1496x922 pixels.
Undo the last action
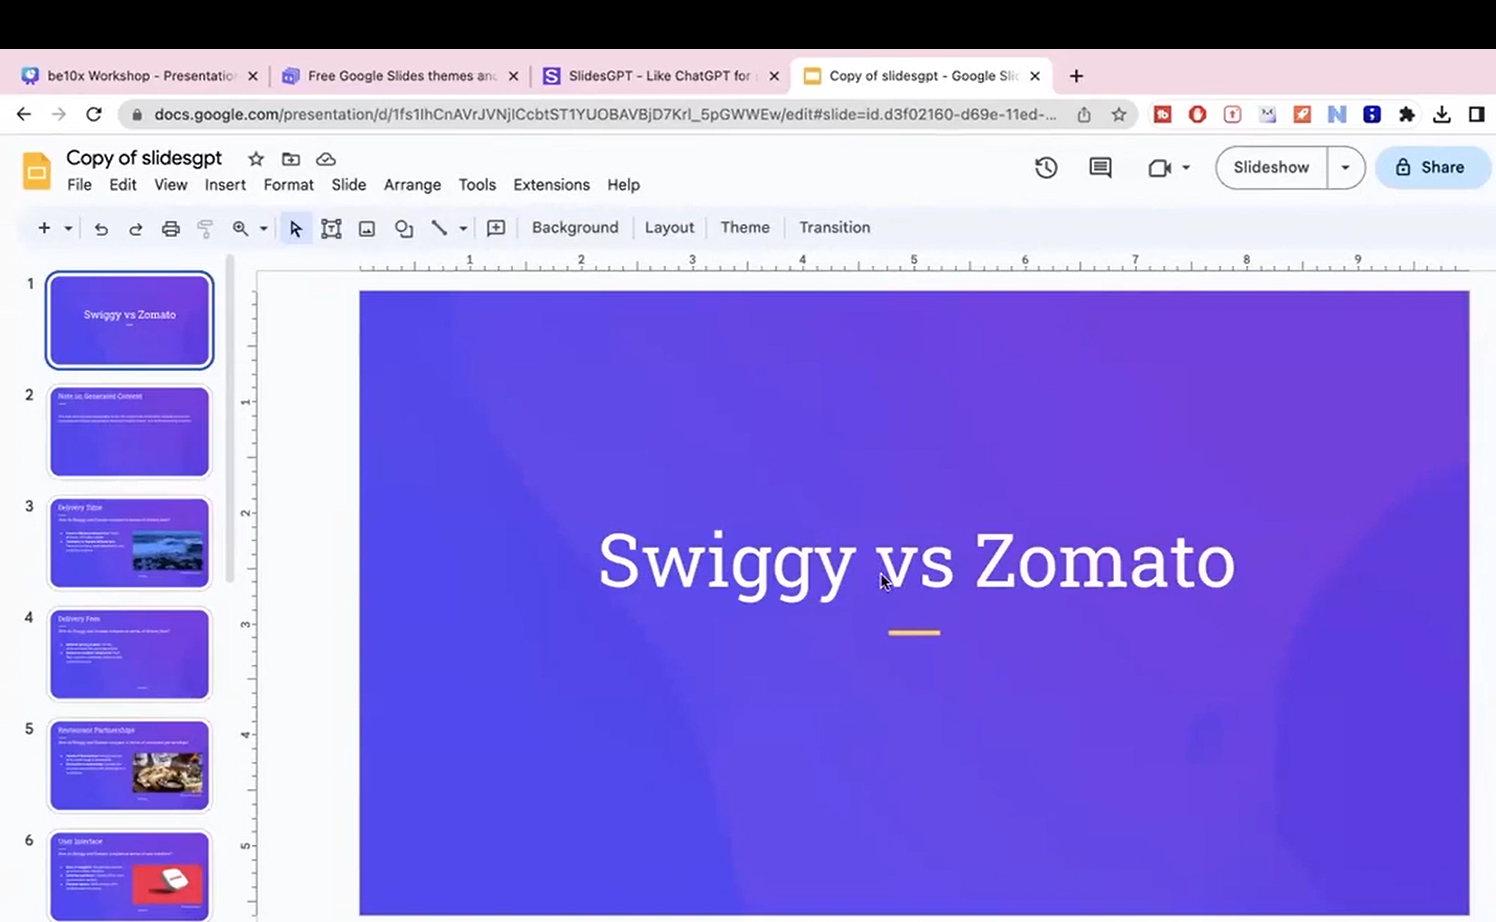pos(101,229)
